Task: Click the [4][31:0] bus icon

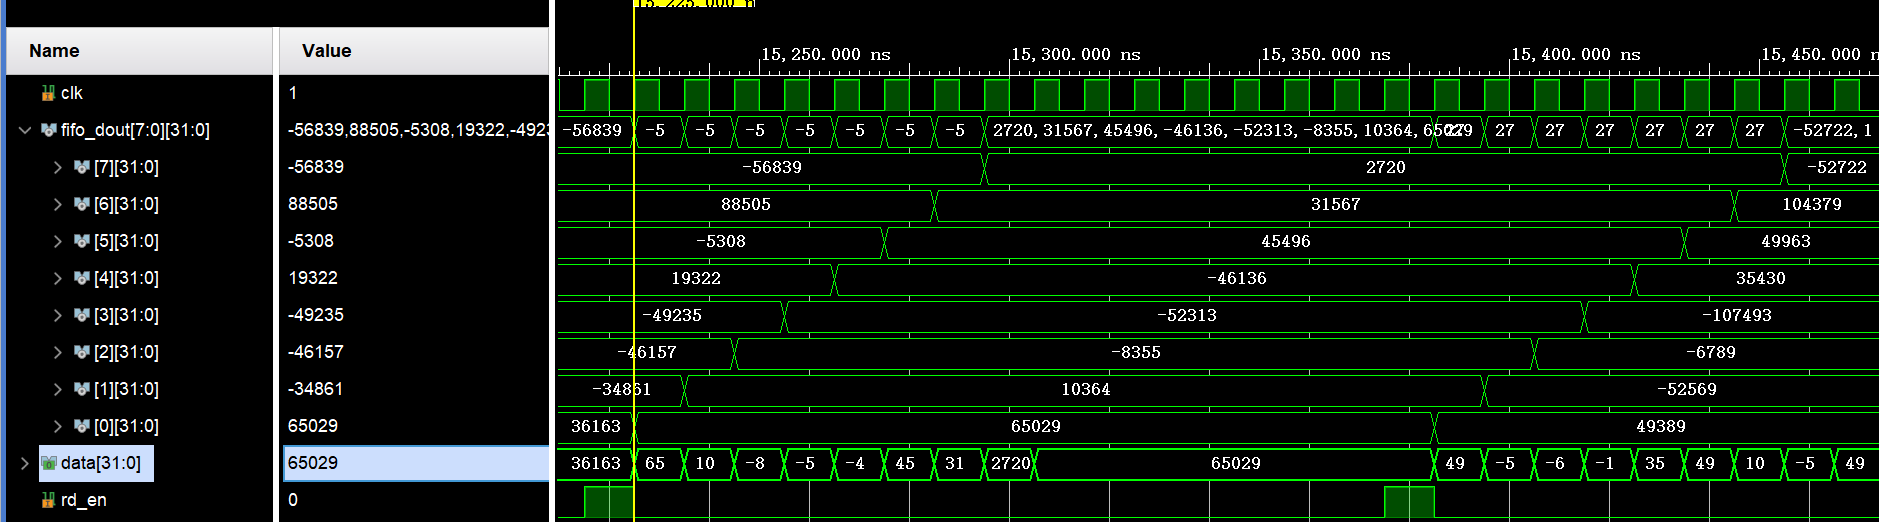Action: pos(82,278)
